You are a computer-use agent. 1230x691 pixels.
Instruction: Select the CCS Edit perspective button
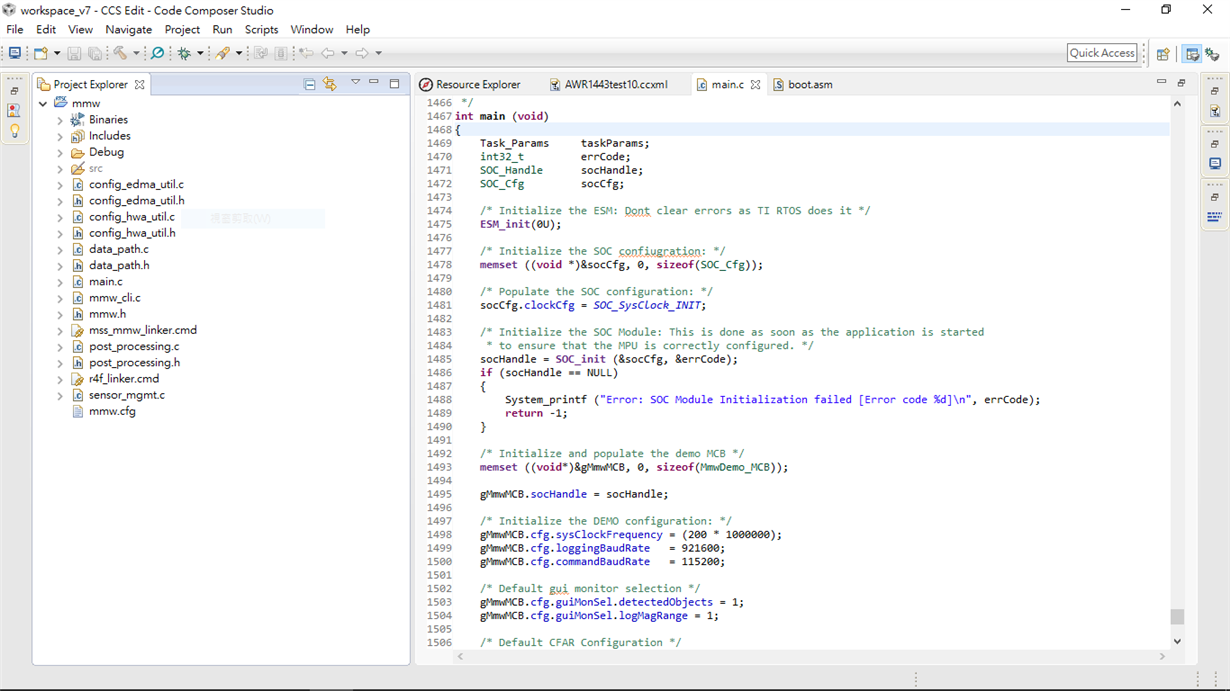click(x=1192, y=54)
